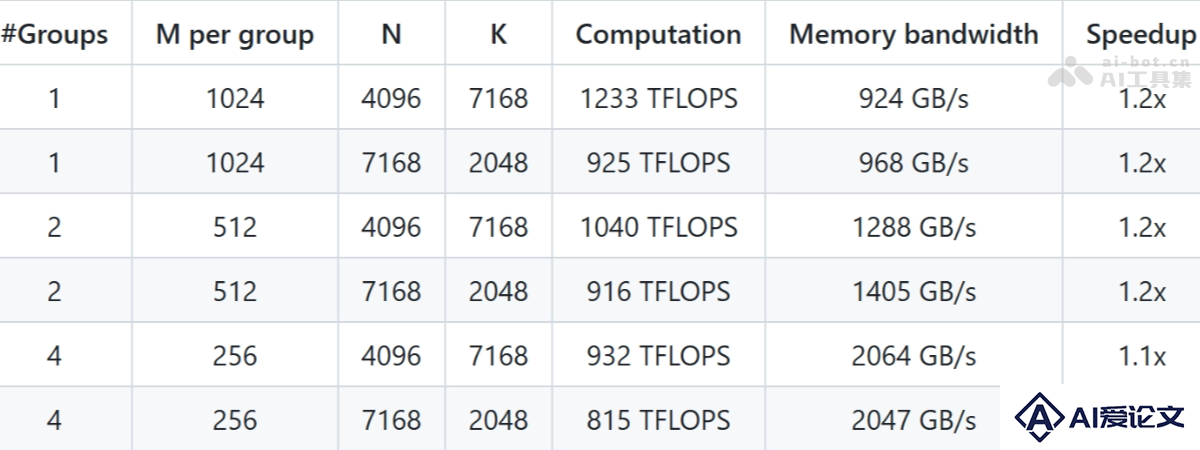Click the Speedup column header
The width and height of the screenshot is (1200, 450).
tap(1142, 34)
